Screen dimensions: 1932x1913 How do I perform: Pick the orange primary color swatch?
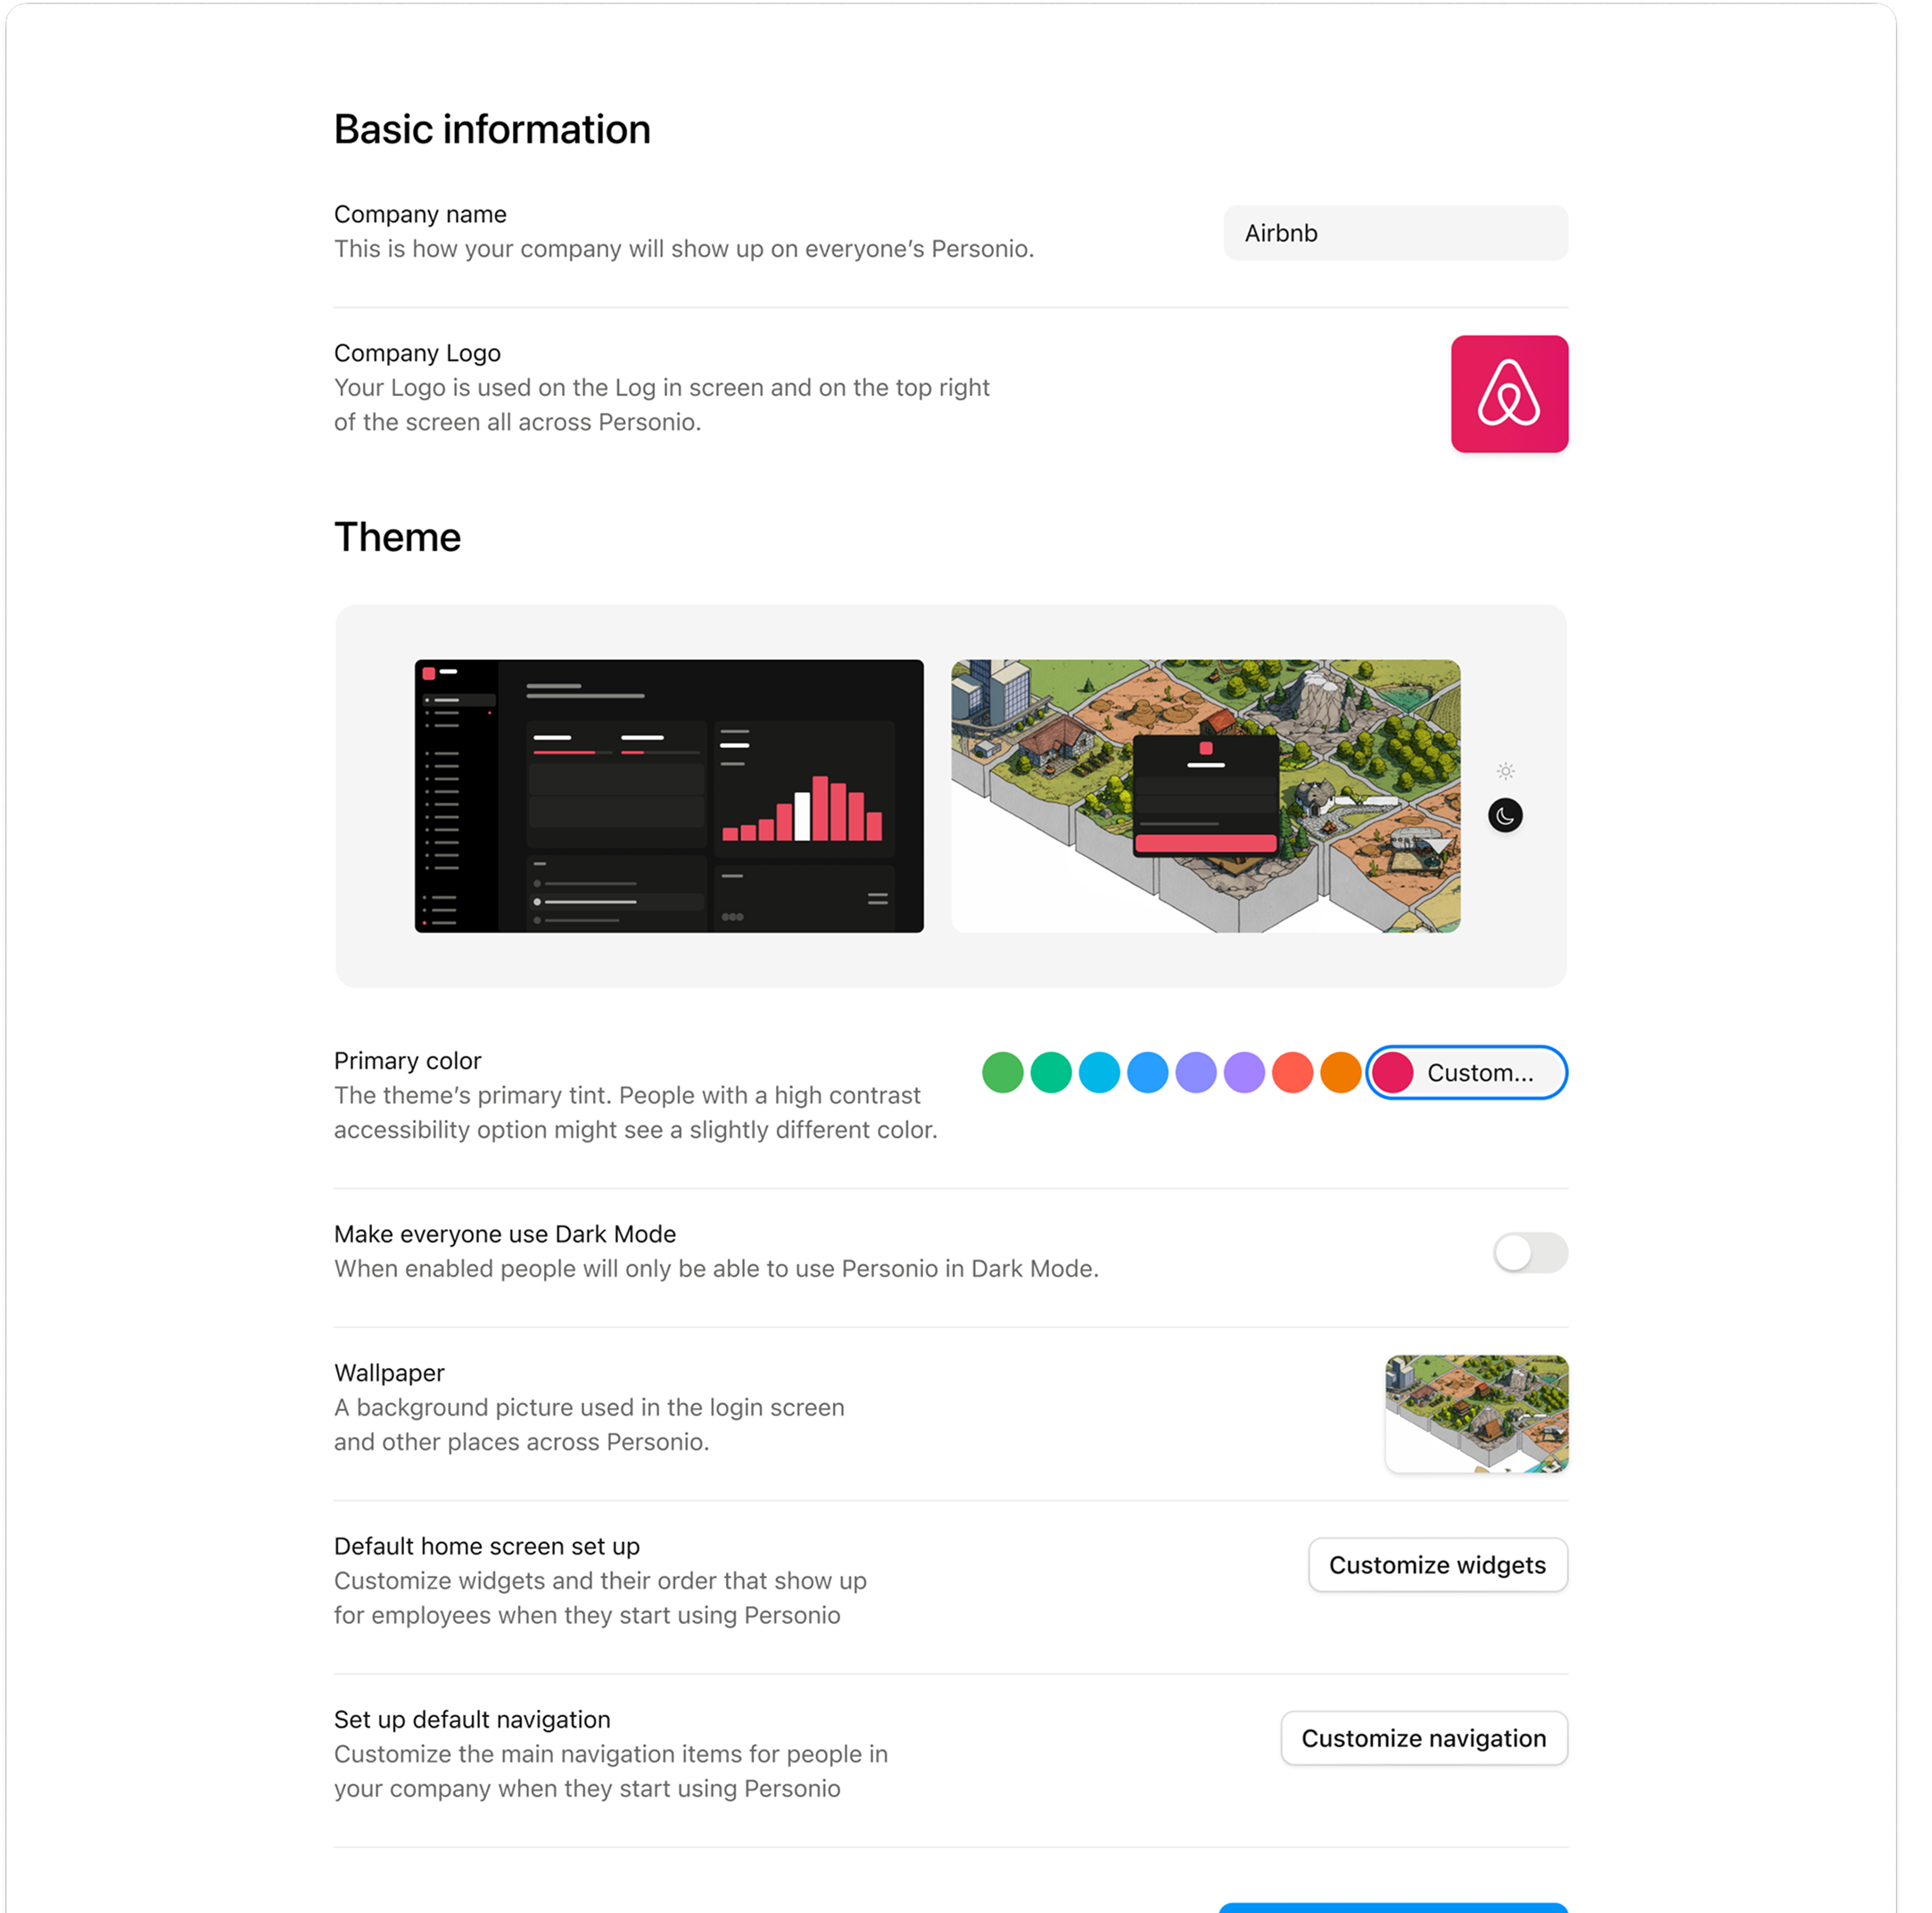[1340, 1073]
